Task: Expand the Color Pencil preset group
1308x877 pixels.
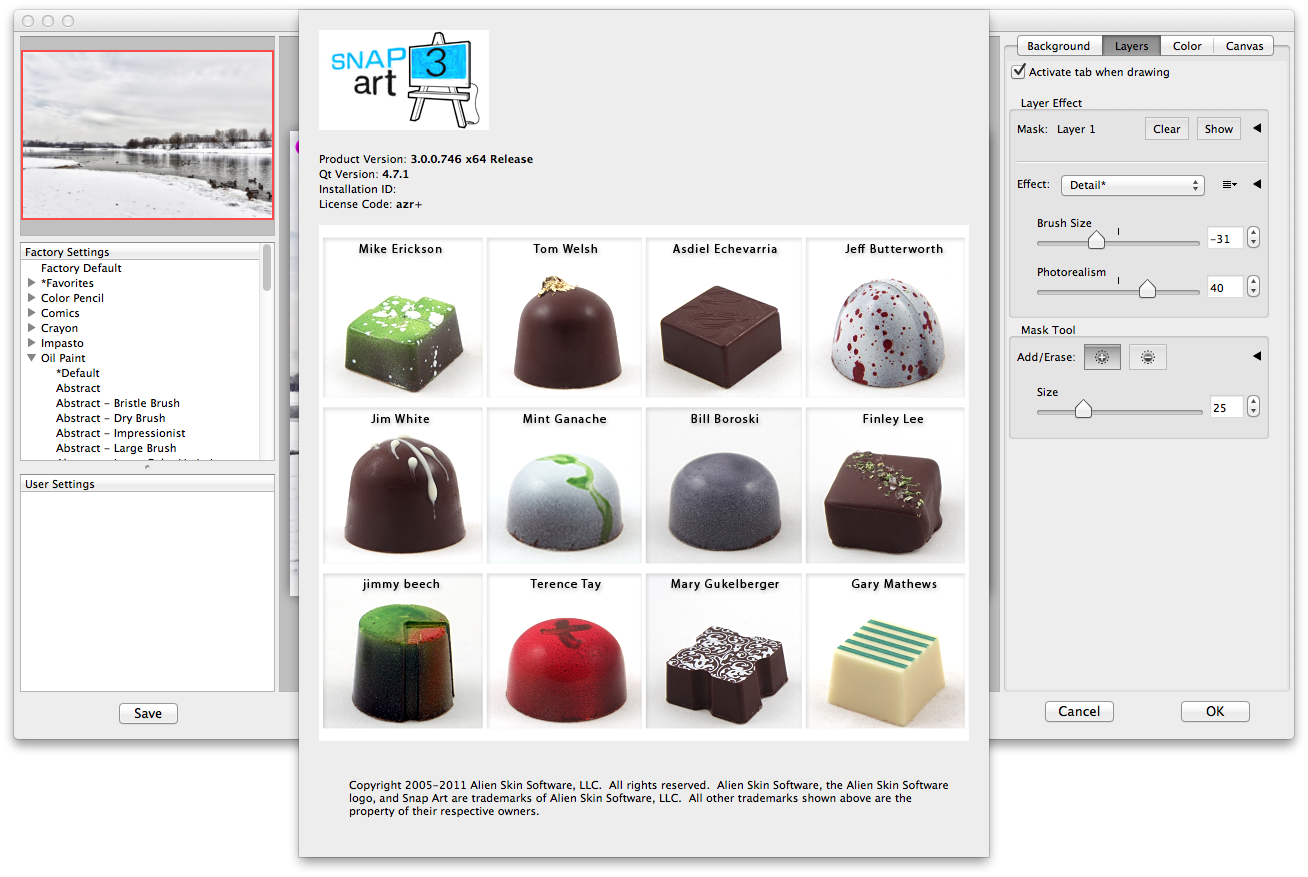Action: [32, 298]
